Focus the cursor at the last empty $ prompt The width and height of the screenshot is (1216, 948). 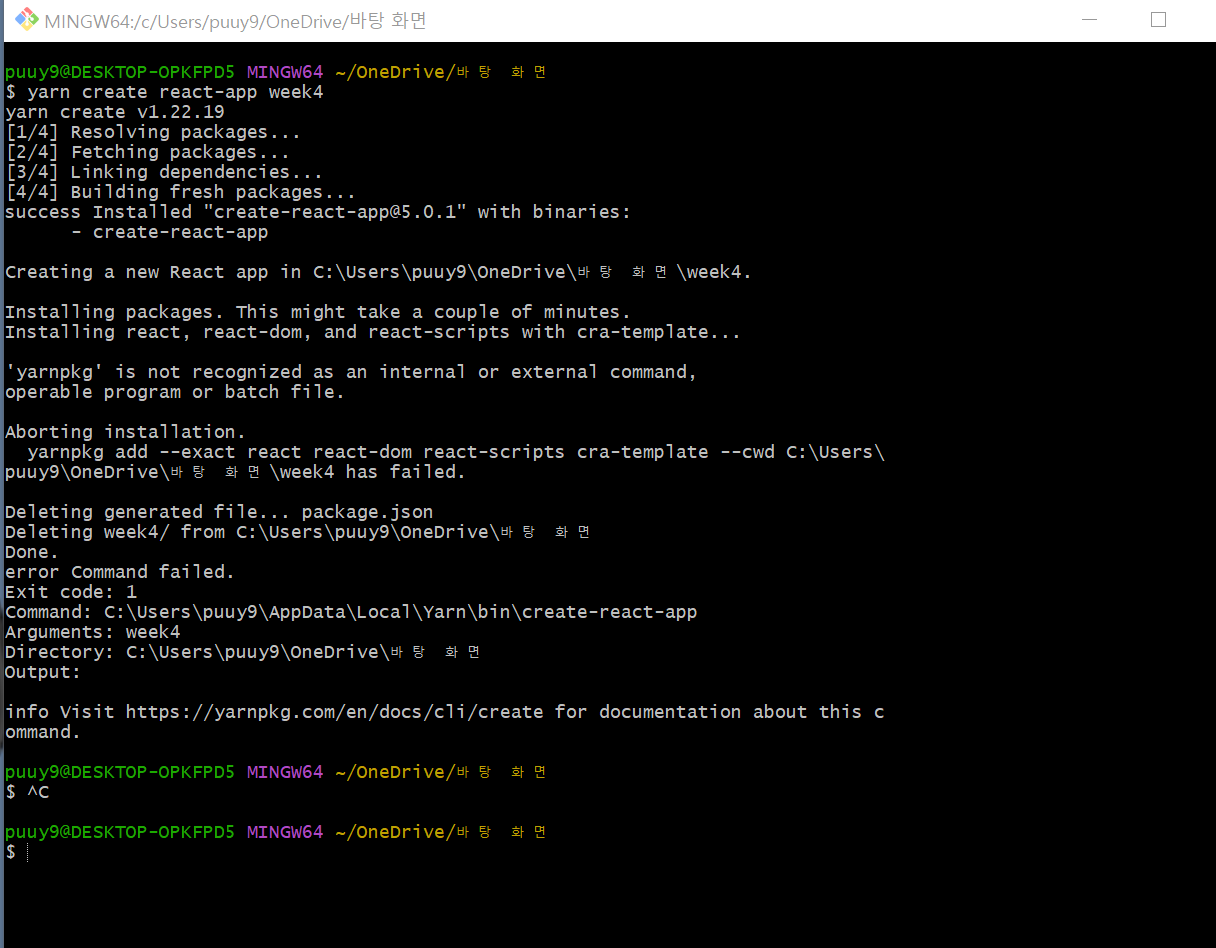[27, 852]
